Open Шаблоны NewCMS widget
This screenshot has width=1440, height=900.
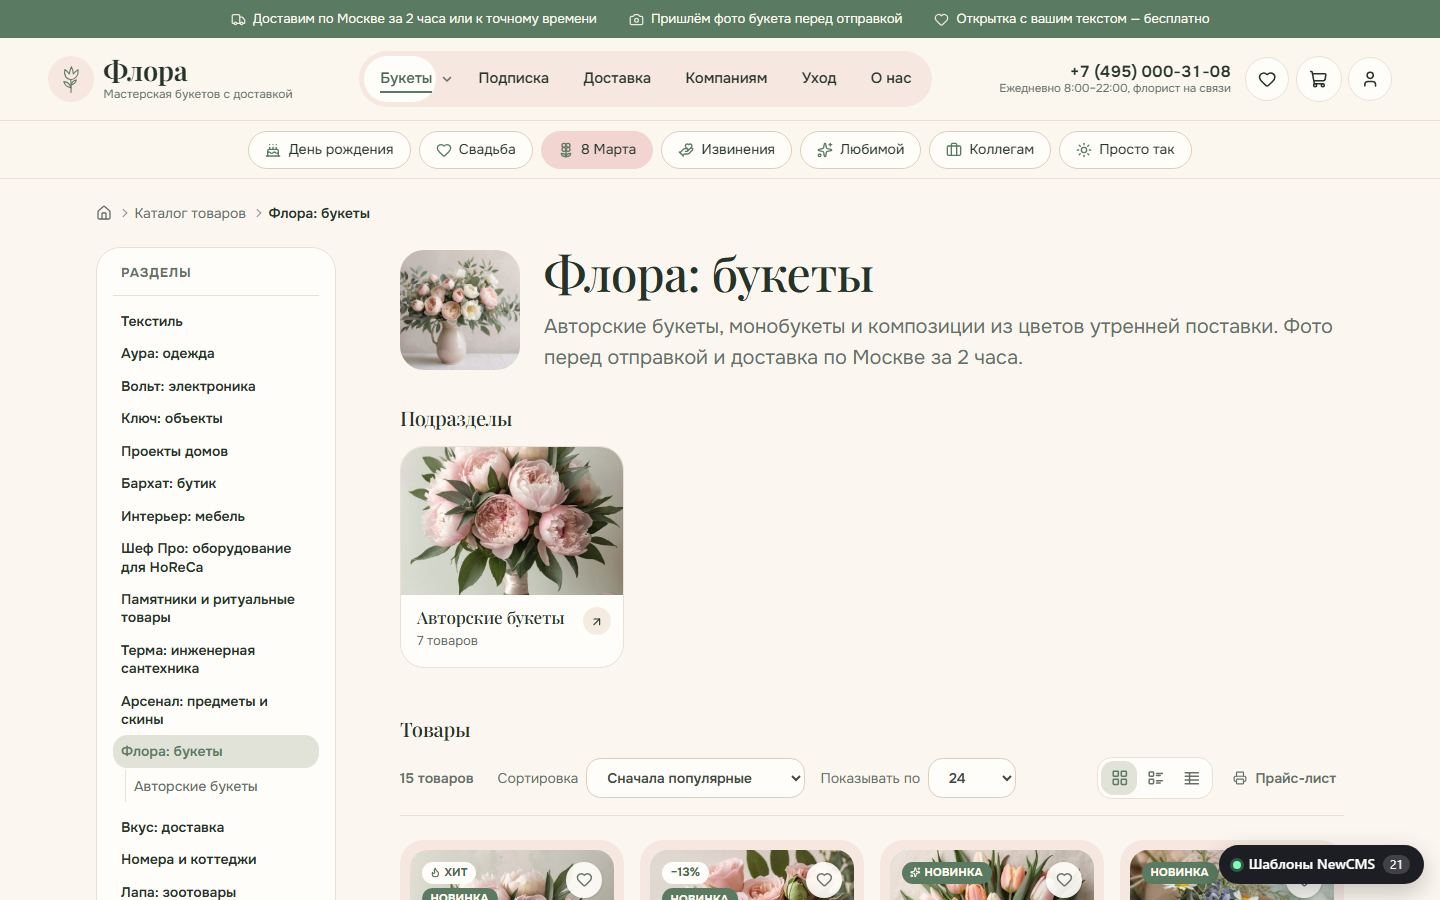pyautogui.click(x=1321, y=864)
